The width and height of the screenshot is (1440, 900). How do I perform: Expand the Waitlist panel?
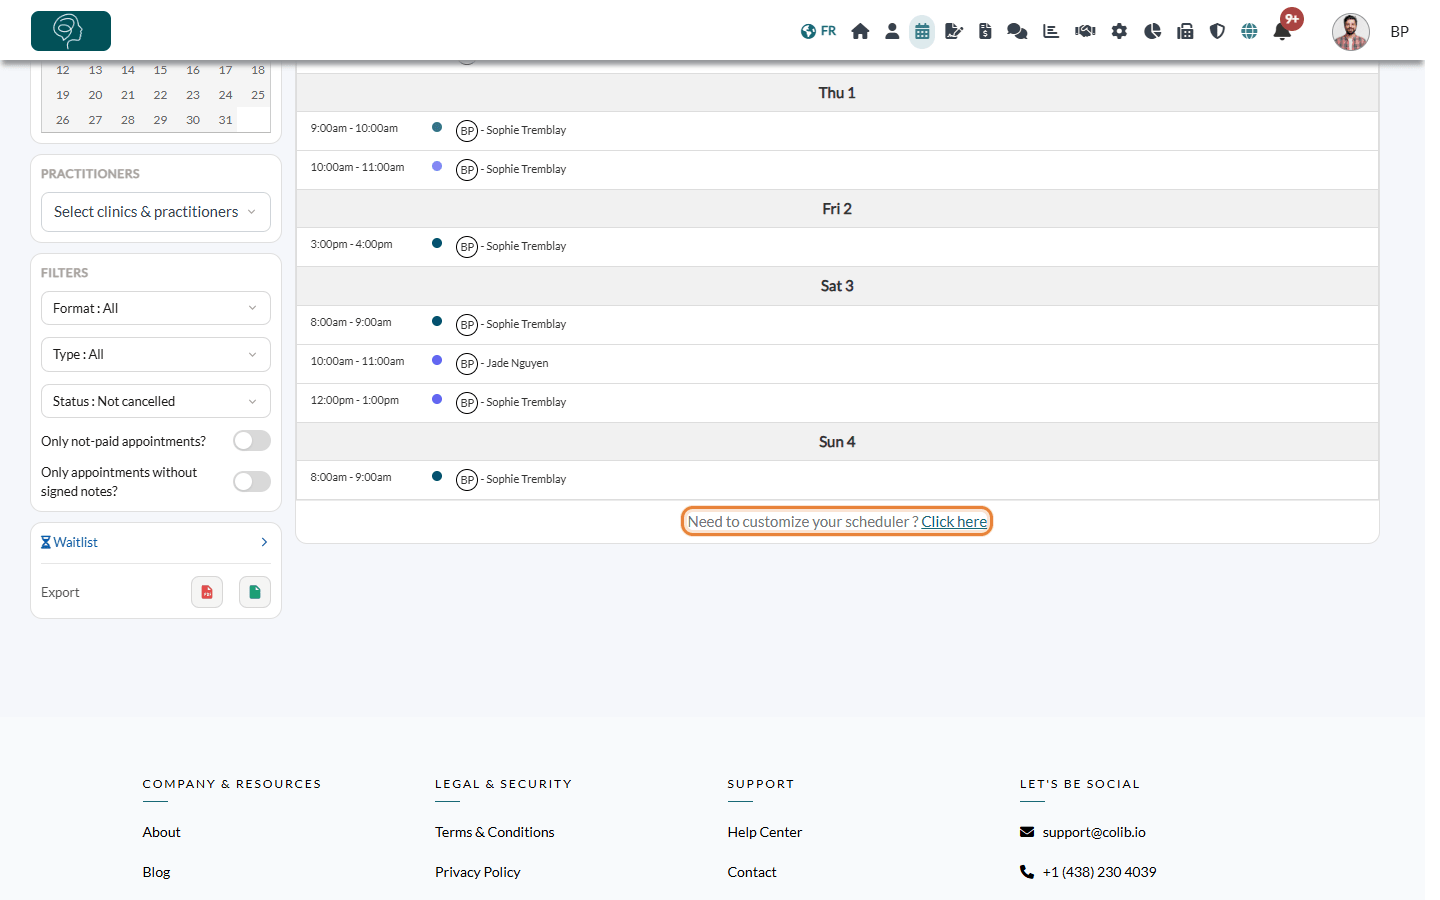coord(156,542)
